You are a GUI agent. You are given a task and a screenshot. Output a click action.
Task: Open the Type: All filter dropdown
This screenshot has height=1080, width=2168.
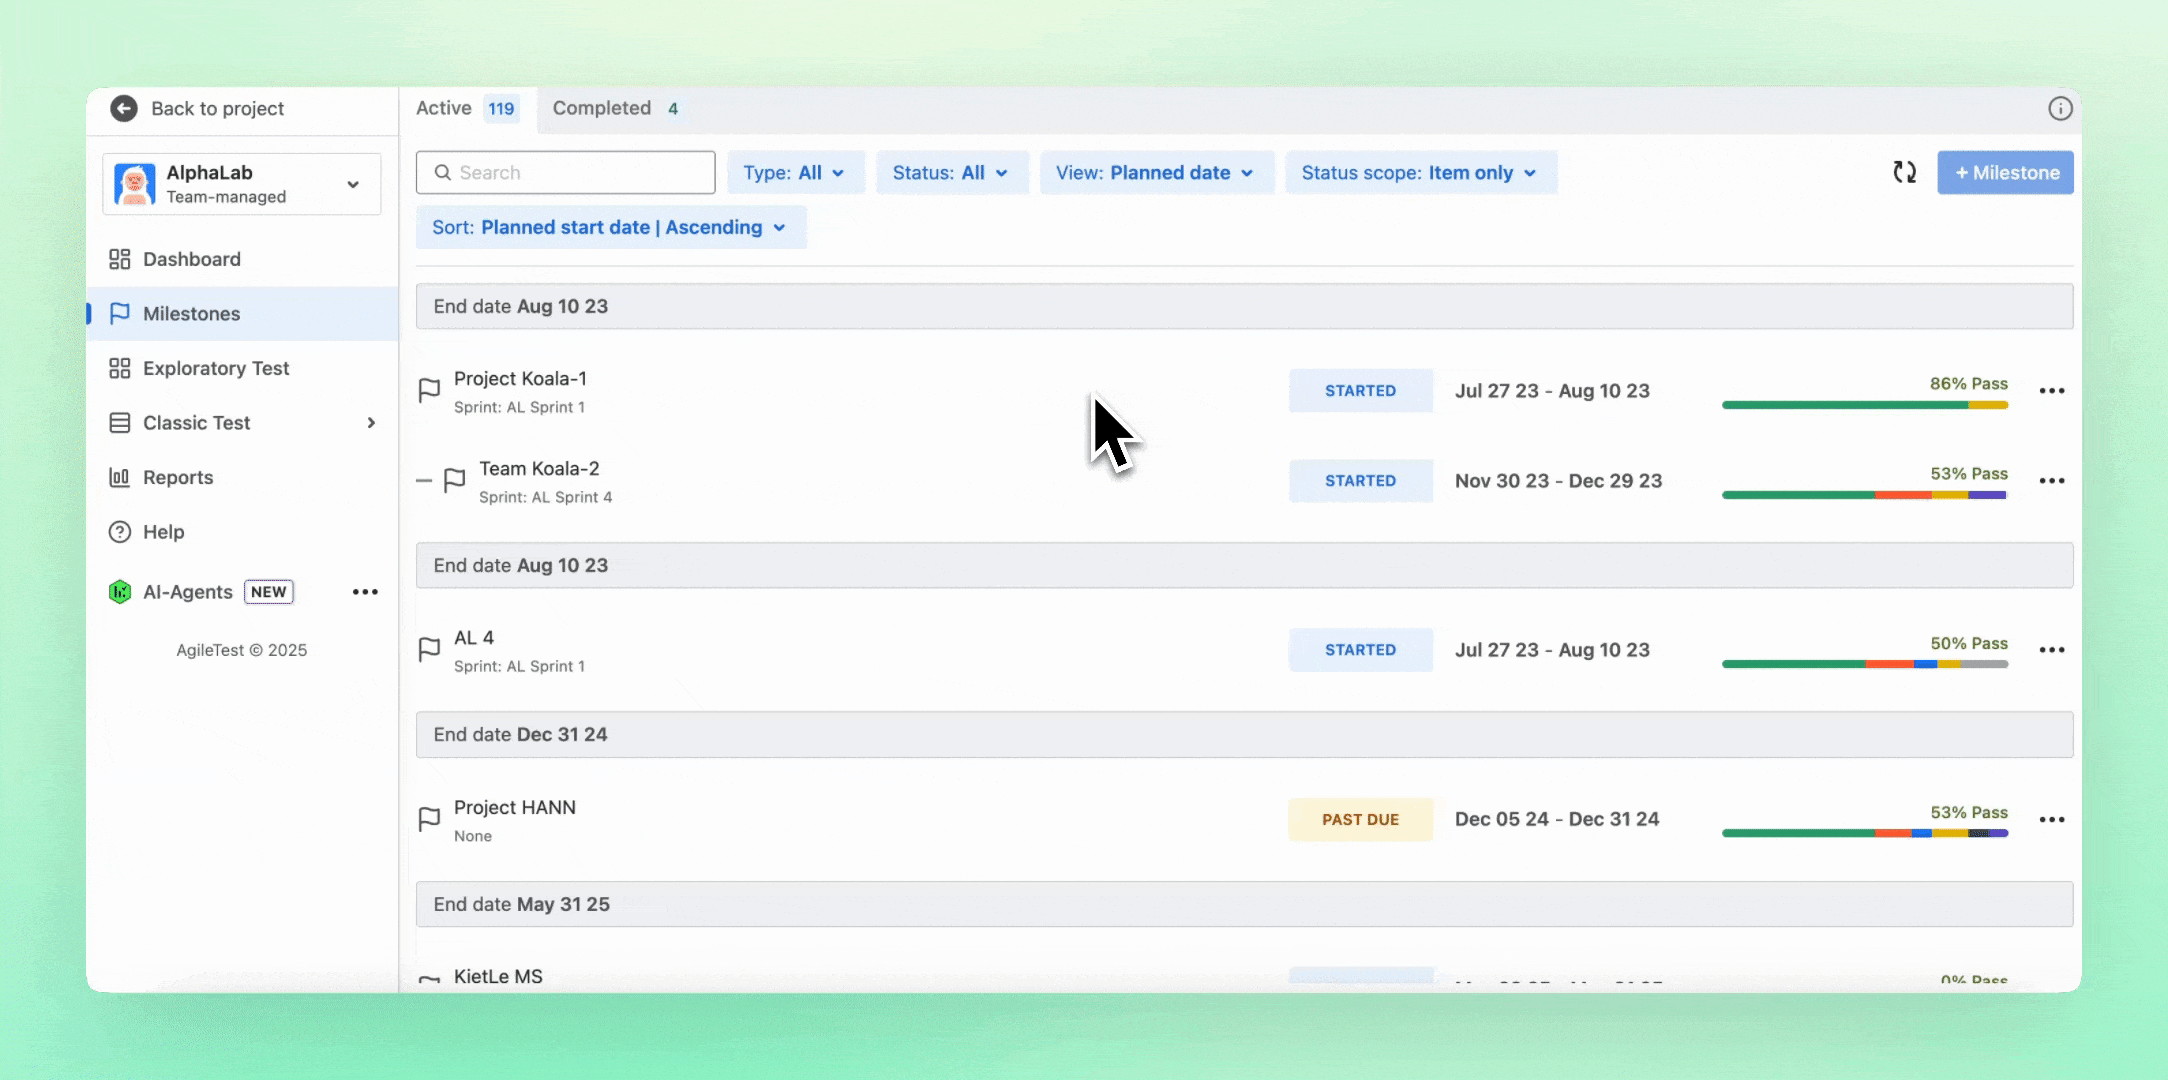point(794,173)
